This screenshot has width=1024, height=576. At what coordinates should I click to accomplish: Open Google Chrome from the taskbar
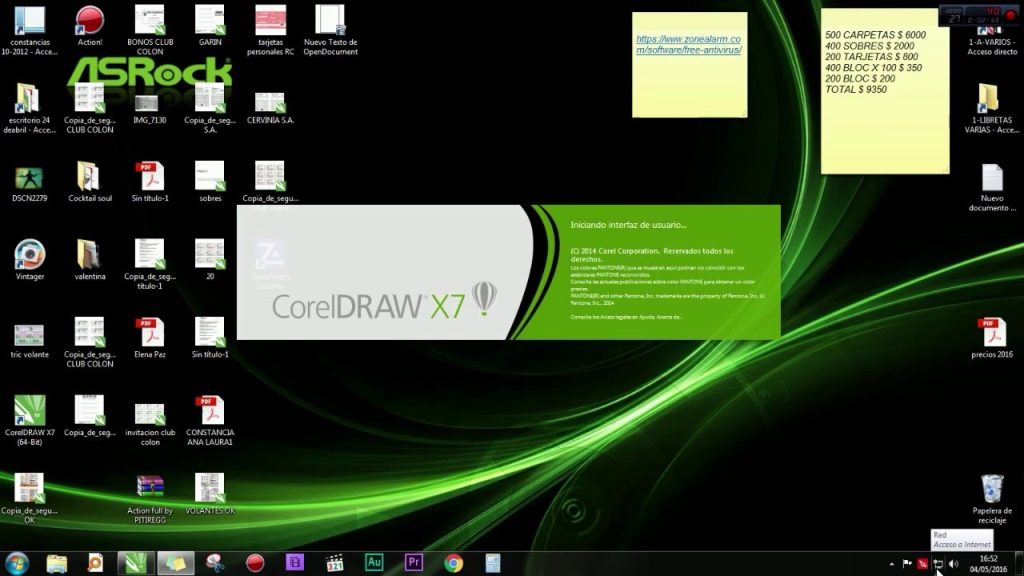tap(454, 563)
